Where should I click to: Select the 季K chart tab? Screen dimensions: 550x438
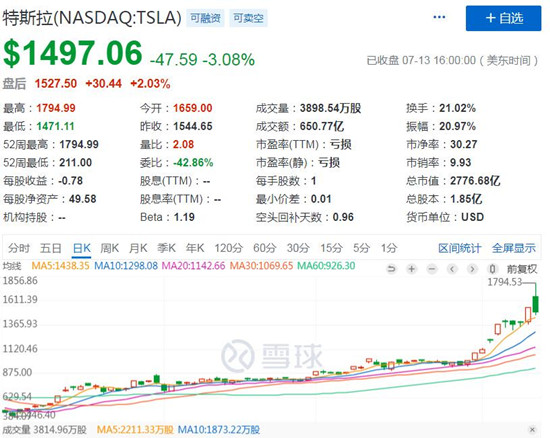click(166, 248)
